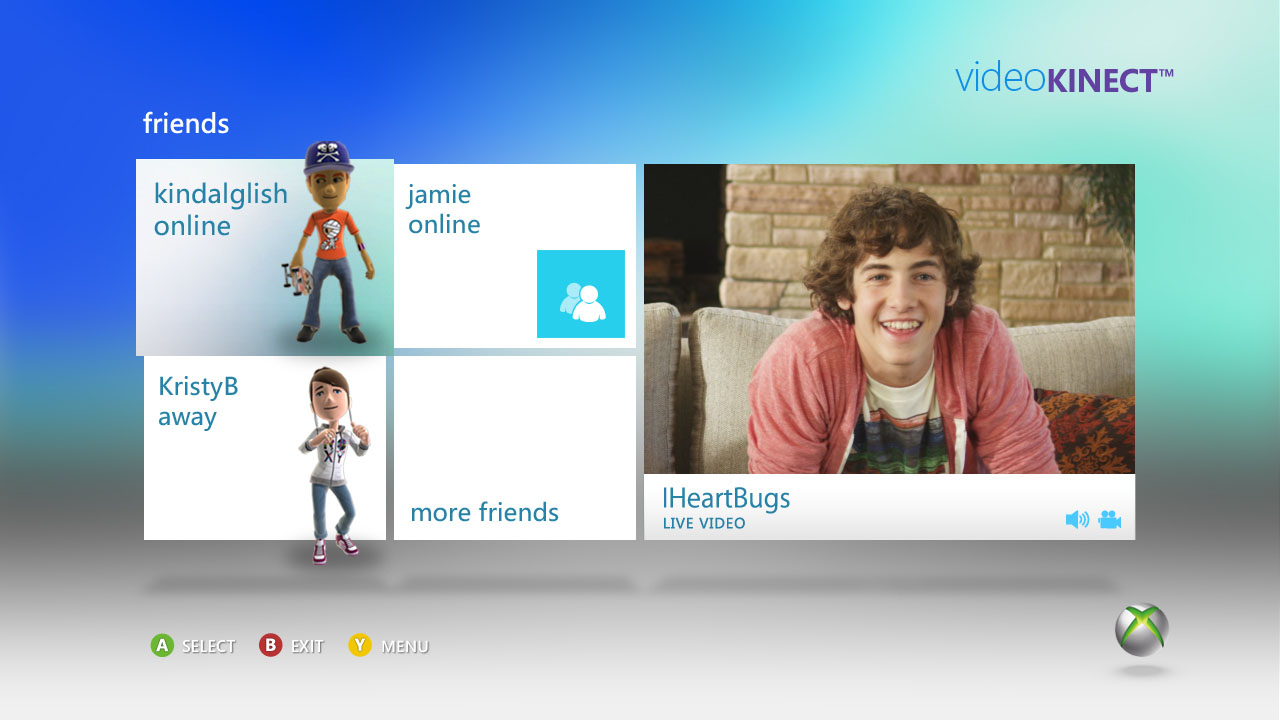The width and height of the screenshot is (1280, 720).
Task: Click the SELECT label
Action: (x=208, y=646)
